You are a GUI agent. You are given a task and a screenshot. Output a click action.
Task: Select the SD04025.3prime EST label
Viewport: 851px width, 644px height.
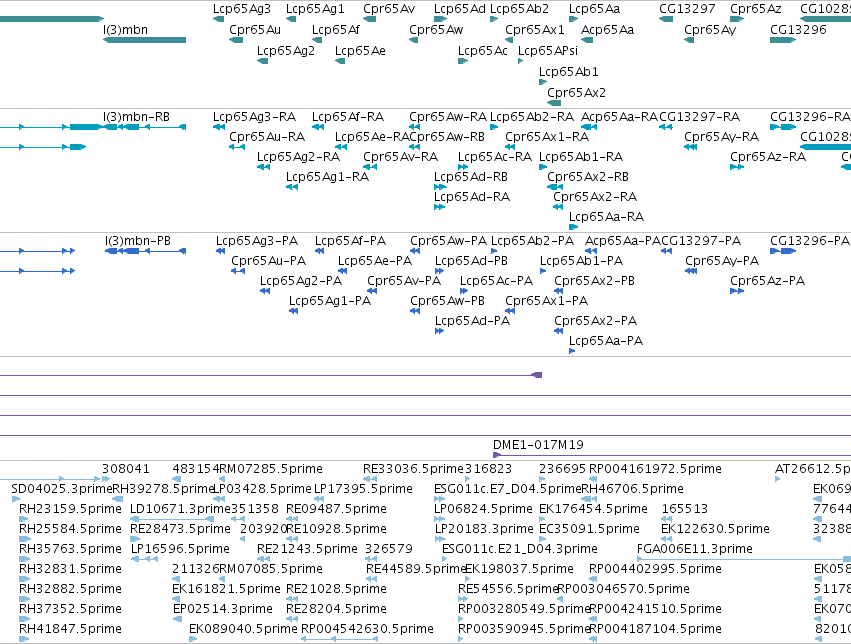point(61,489)
